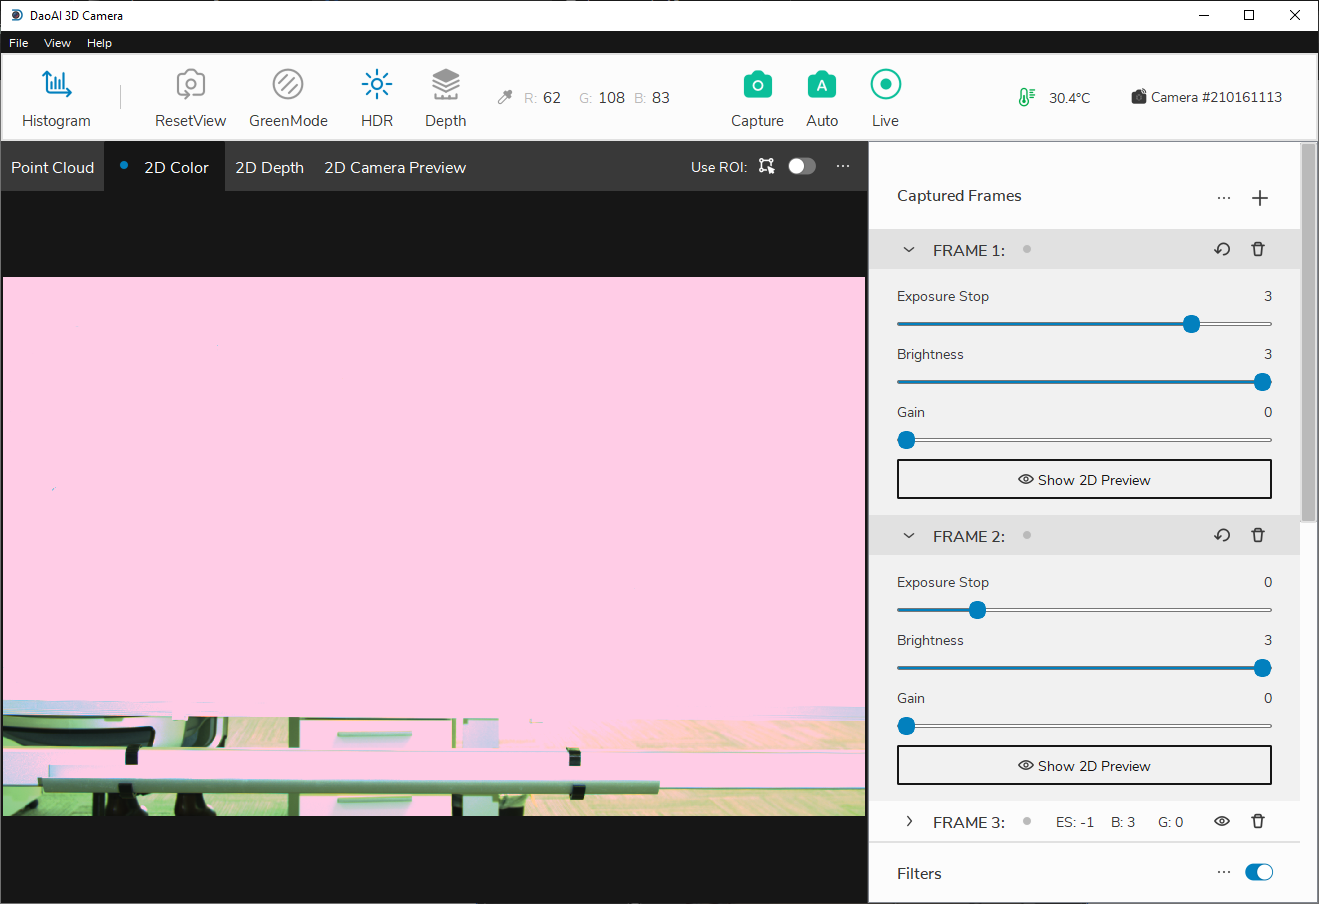The height and width of the screenshot is (904, 1319).
Task: Add a new captured frame with plus
Action: (x=1260, y=198)
